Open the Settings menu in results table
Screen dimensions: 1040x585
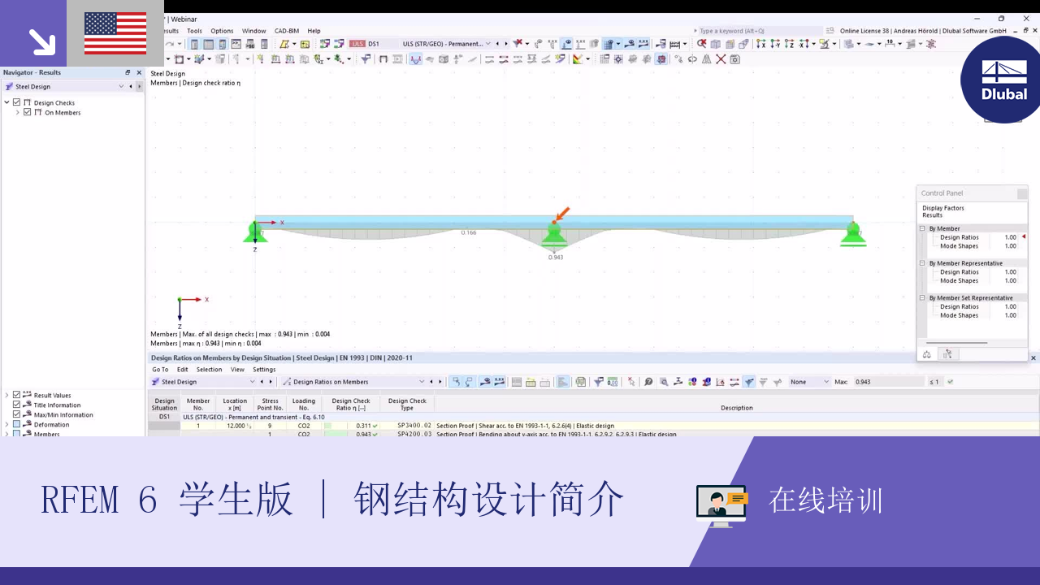pyautogui.click(x=264, y=369)
